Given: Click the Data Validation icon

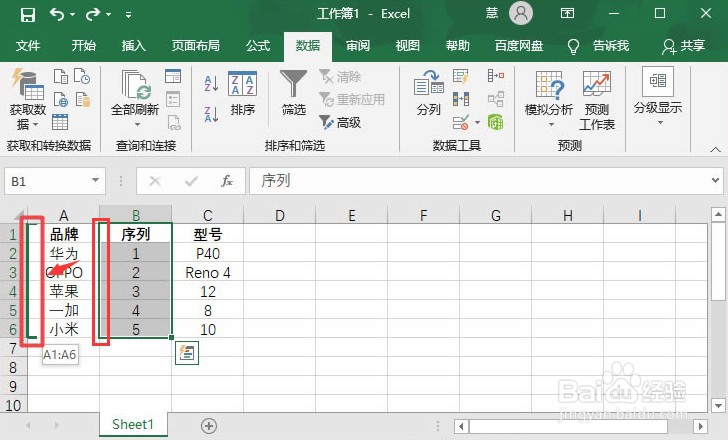Looking at the screenshot, I should pos(461,123).
